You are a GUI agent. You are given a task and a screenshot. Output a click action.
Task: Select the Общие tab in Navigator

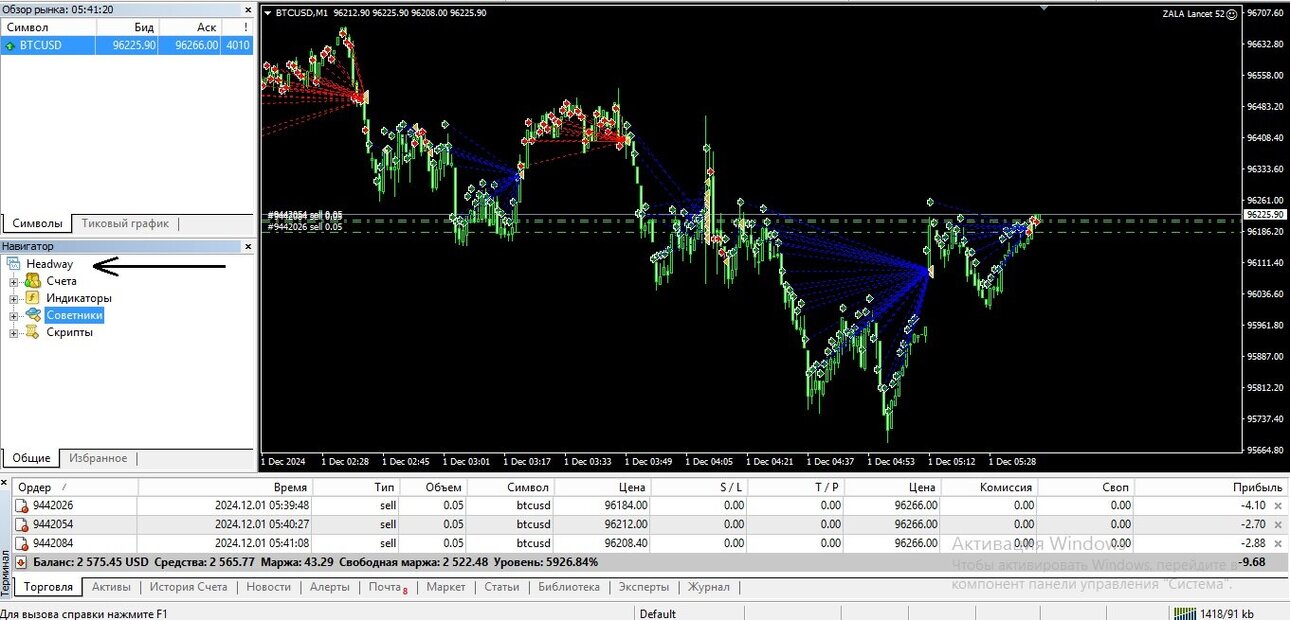pos(31,458)
